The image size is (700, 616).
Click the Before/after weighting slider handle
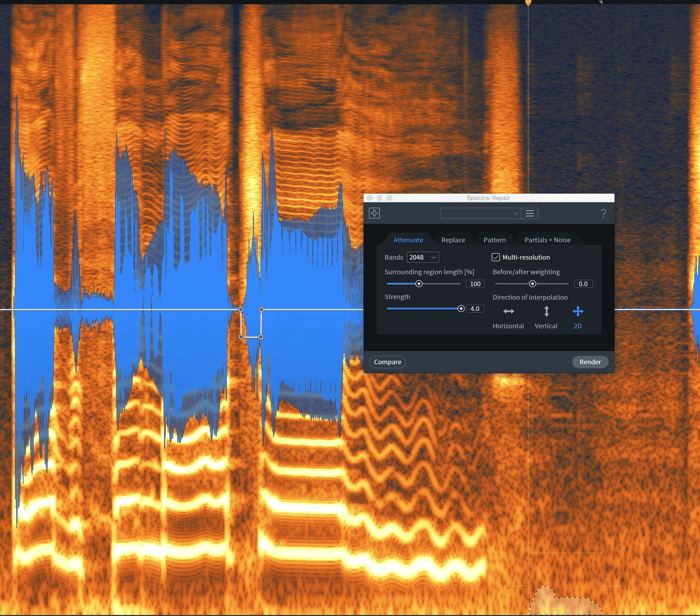click(x=532, y=284)
